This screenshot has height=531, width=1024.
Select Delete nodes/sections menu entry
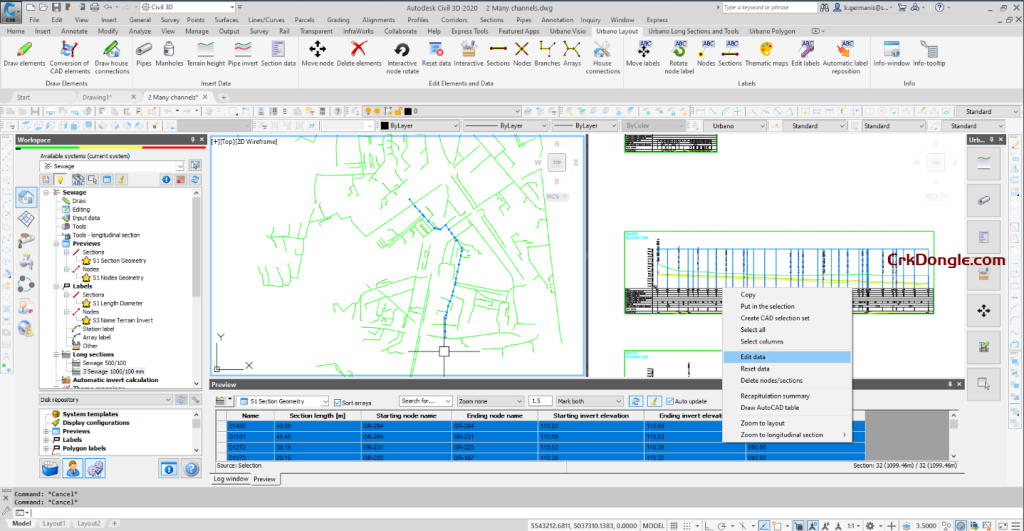click(x=787, y=381)
